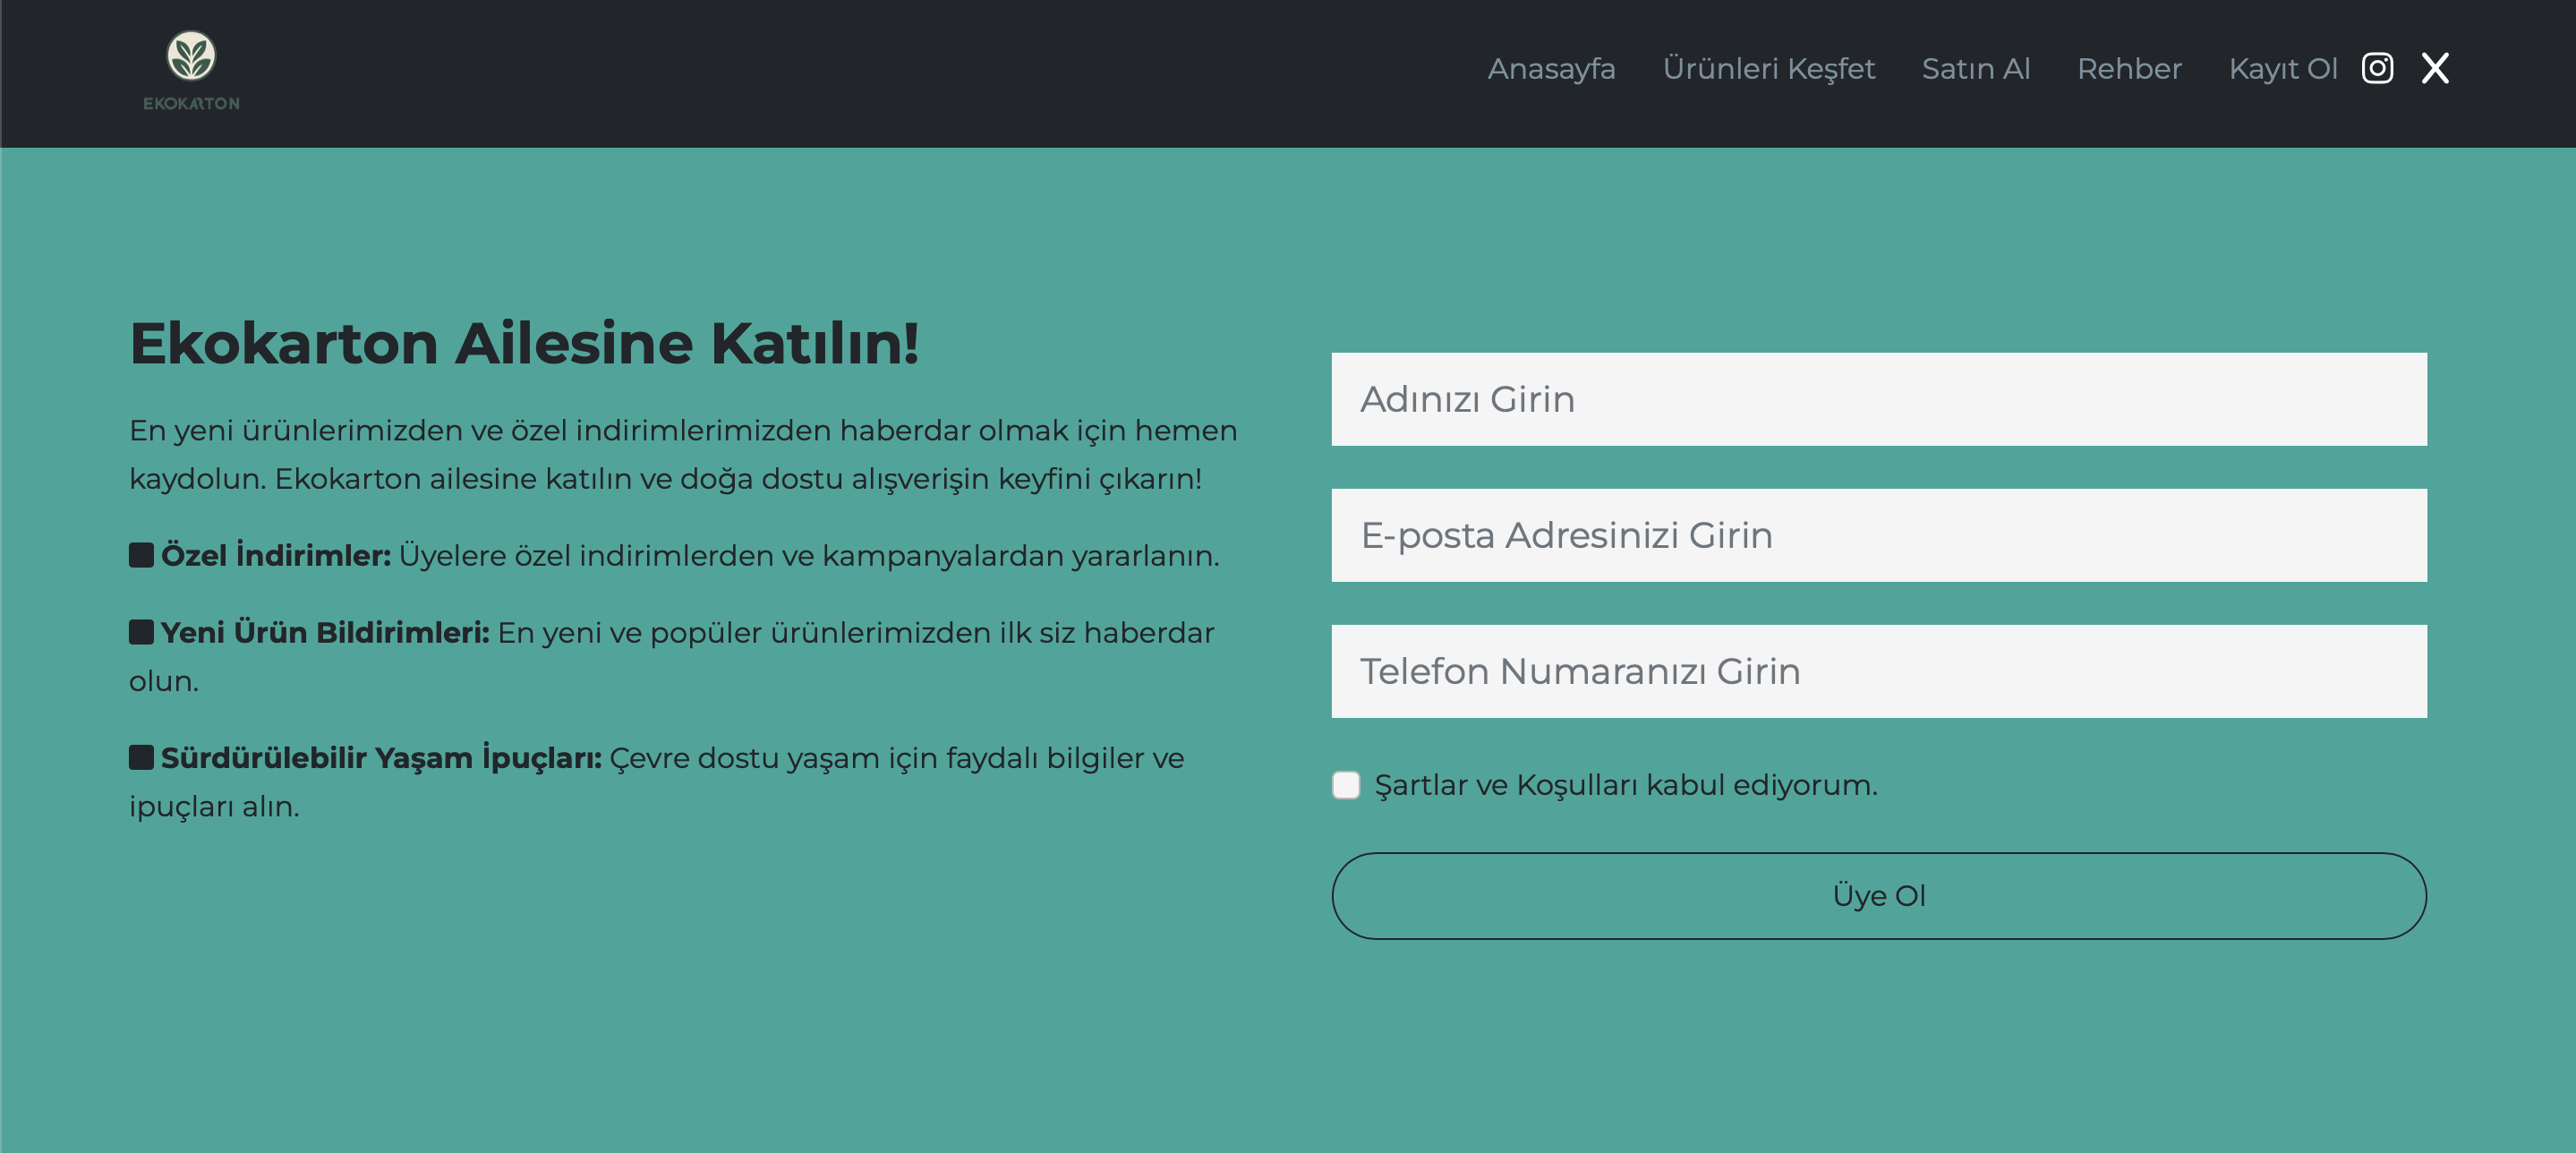Click the Sürdürülebilir Yaşam İpuçları bullet icon
Screen dimensions: 2576x1153
[141, 757]
